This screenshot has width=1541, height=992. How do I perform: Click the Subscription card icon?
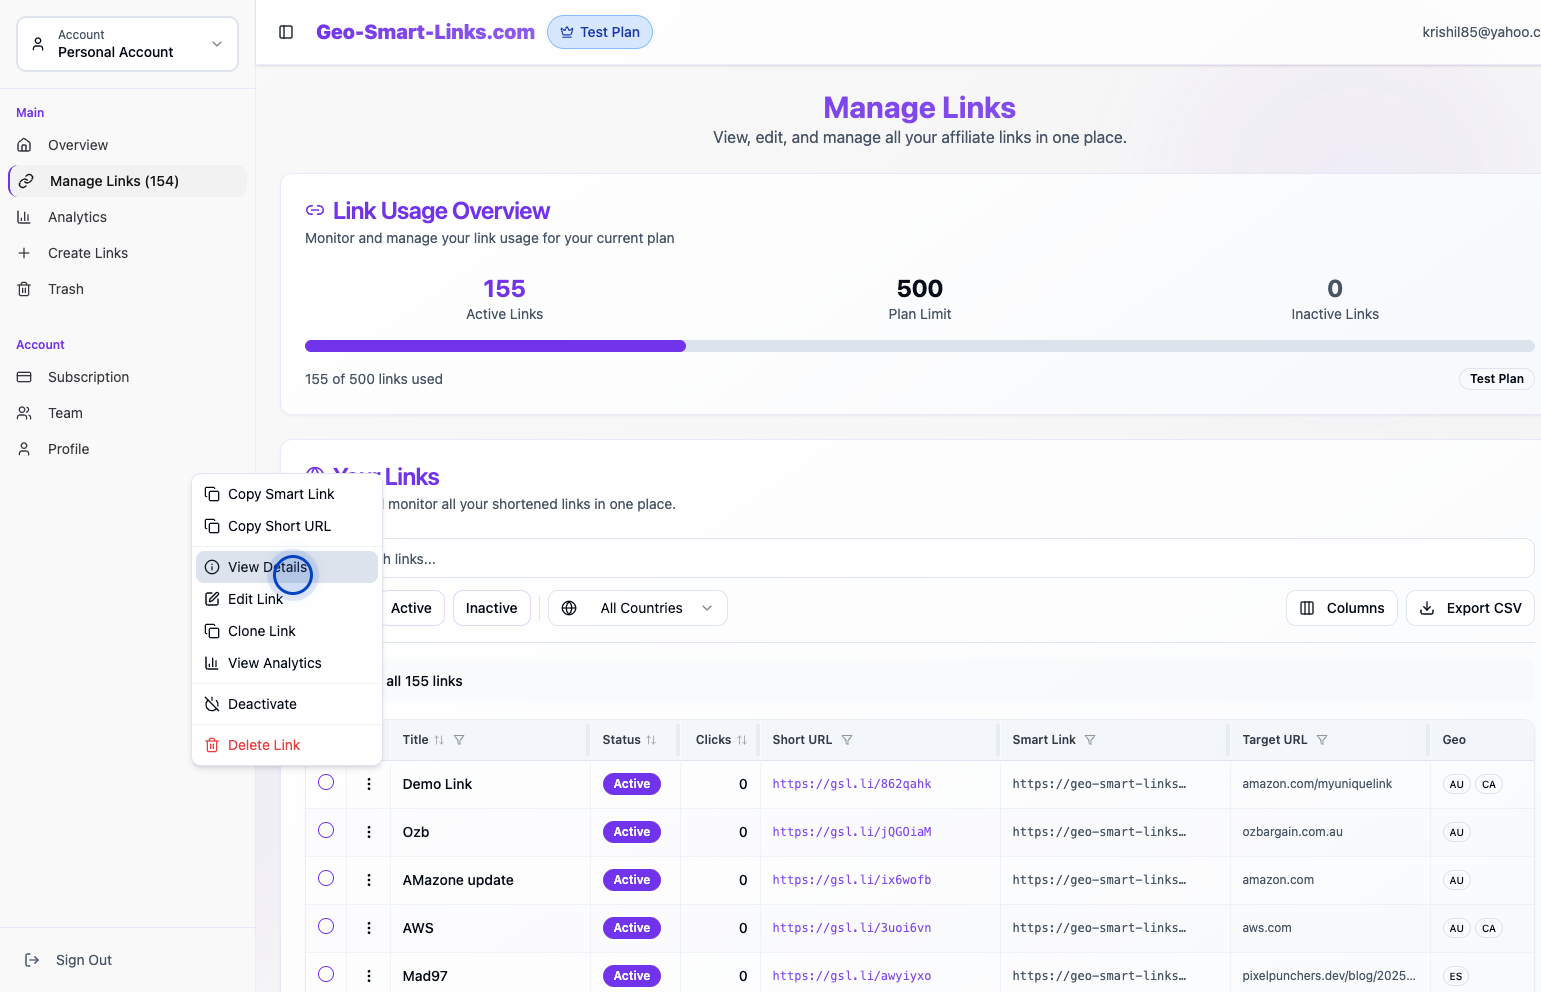[x=25, y=377]
